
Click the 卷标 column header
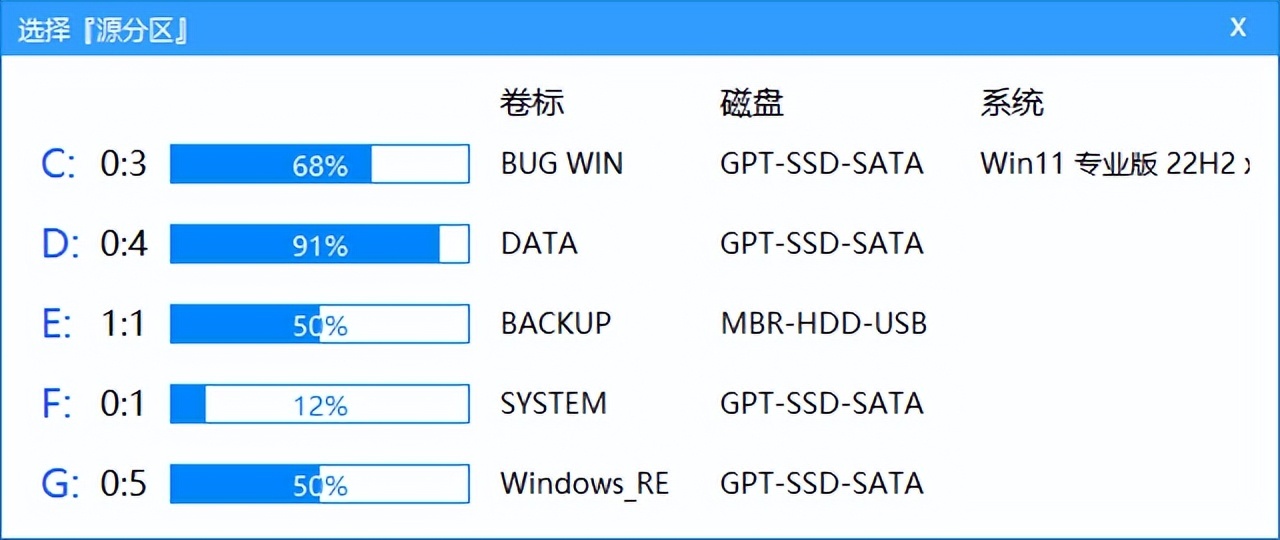point(532,102)
